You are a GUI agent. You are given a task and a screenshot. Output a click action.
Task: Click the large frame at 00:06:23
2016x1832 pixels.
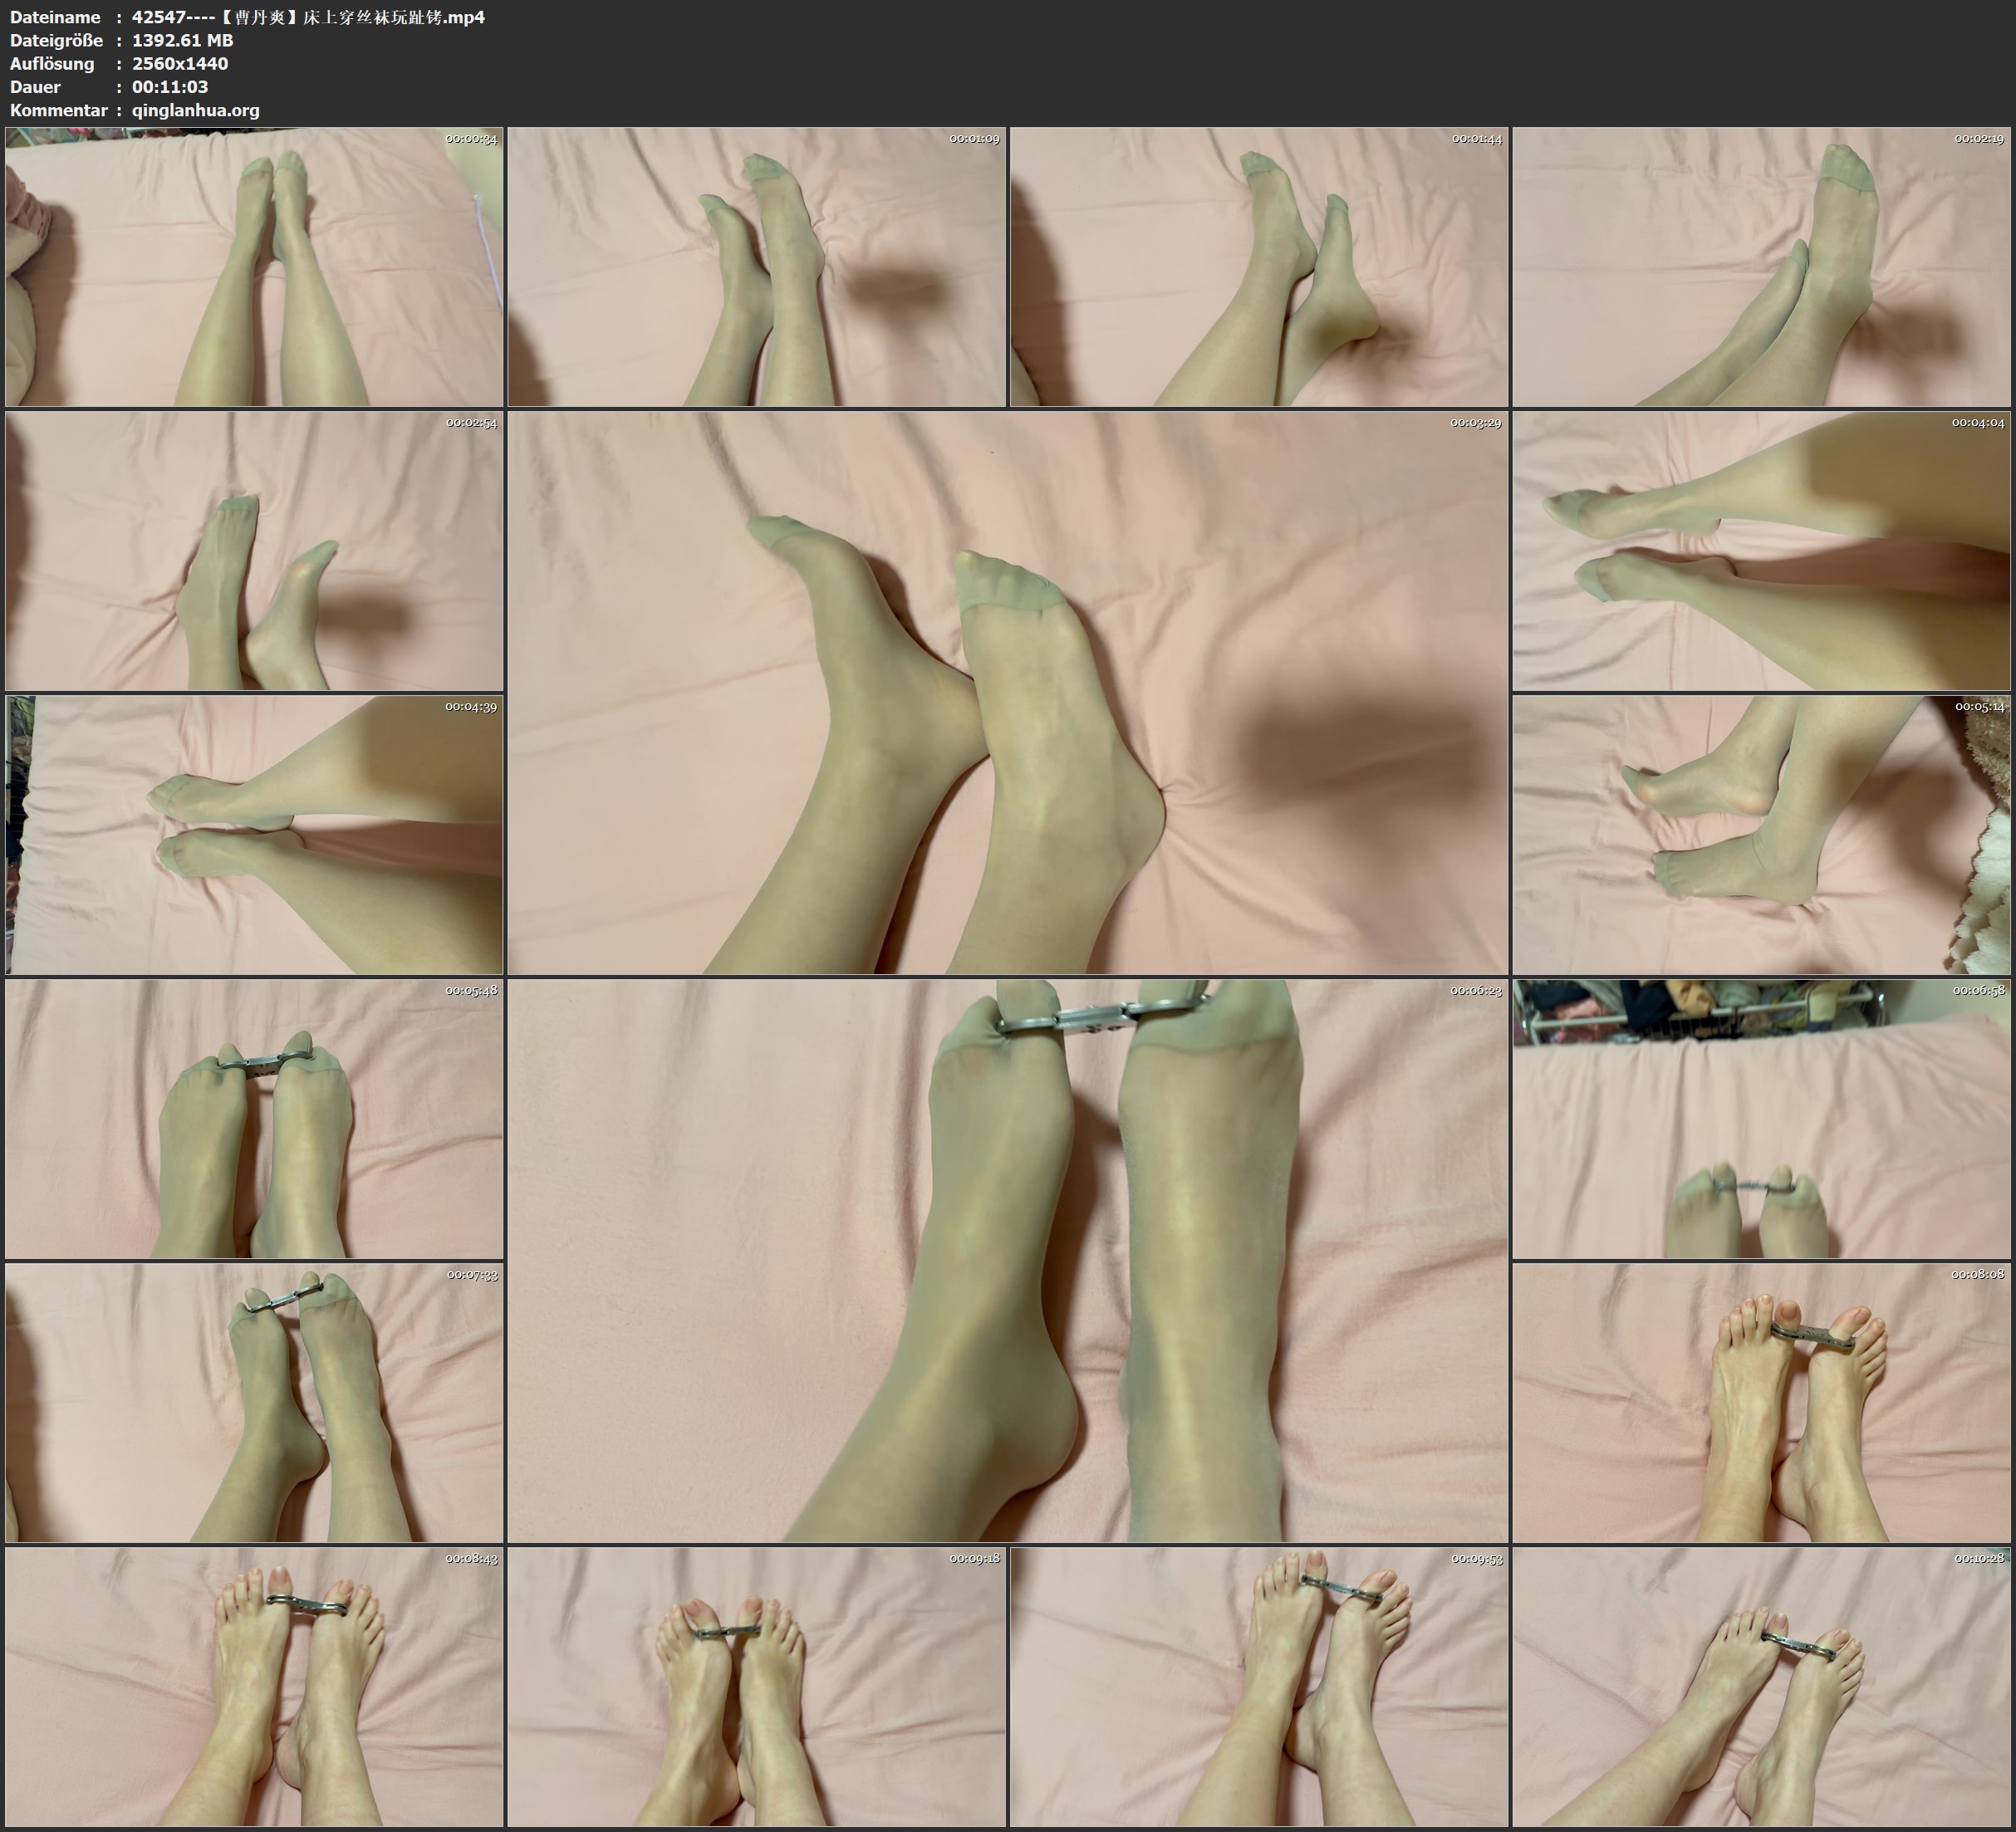(x=1008, y=1261)
